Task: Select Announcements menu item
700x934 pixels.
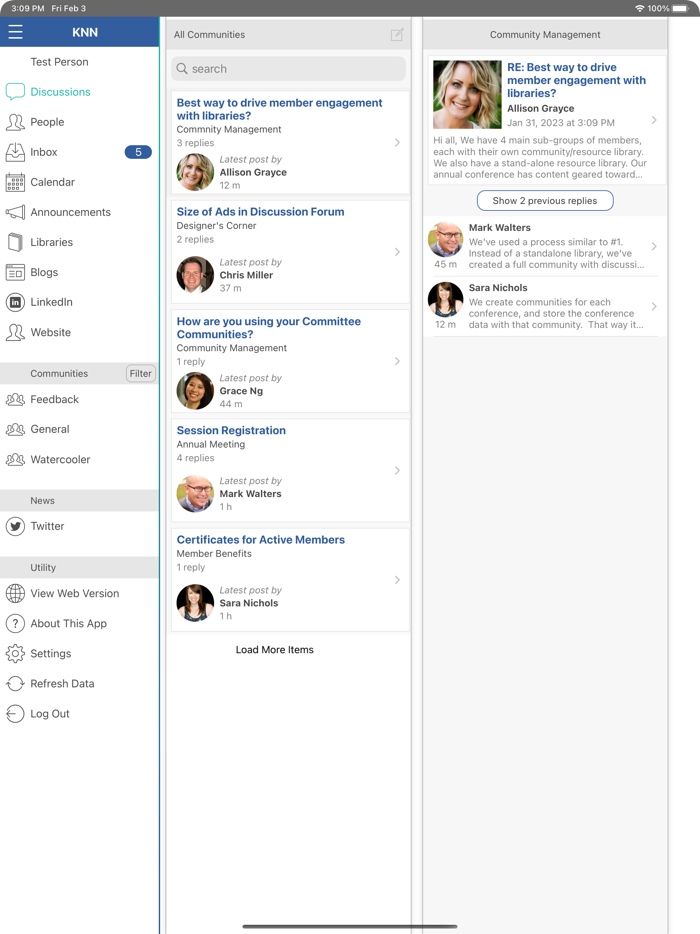Action: click(x=79, y=212)
